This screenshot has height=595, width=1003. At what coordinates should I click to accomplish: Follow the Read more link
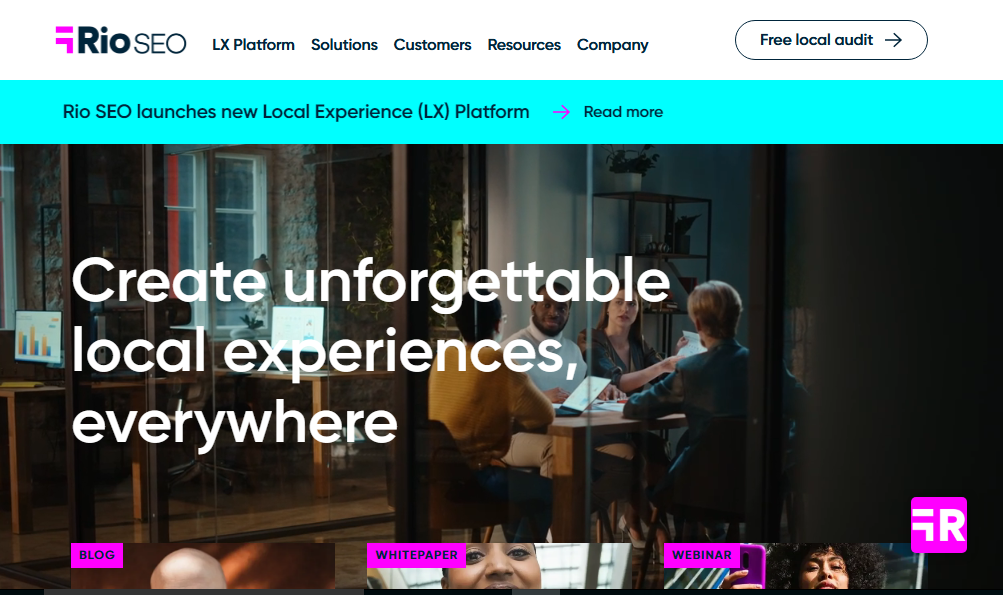pyautogui.click(x=623, y=112)
